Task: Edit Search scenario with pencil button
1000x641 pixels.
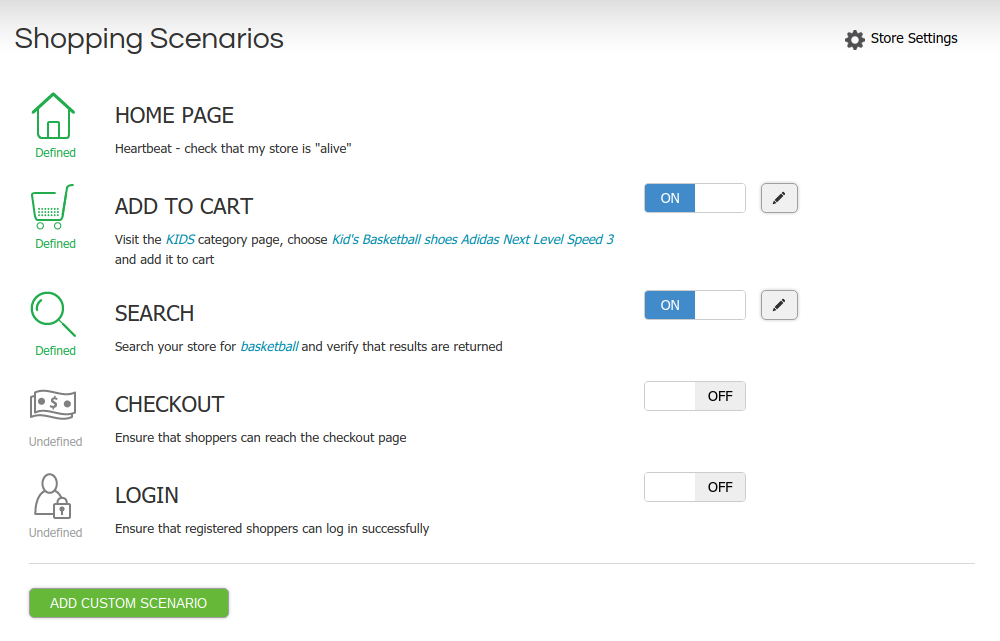Action: pyautogui.click(x=779, y=305)
